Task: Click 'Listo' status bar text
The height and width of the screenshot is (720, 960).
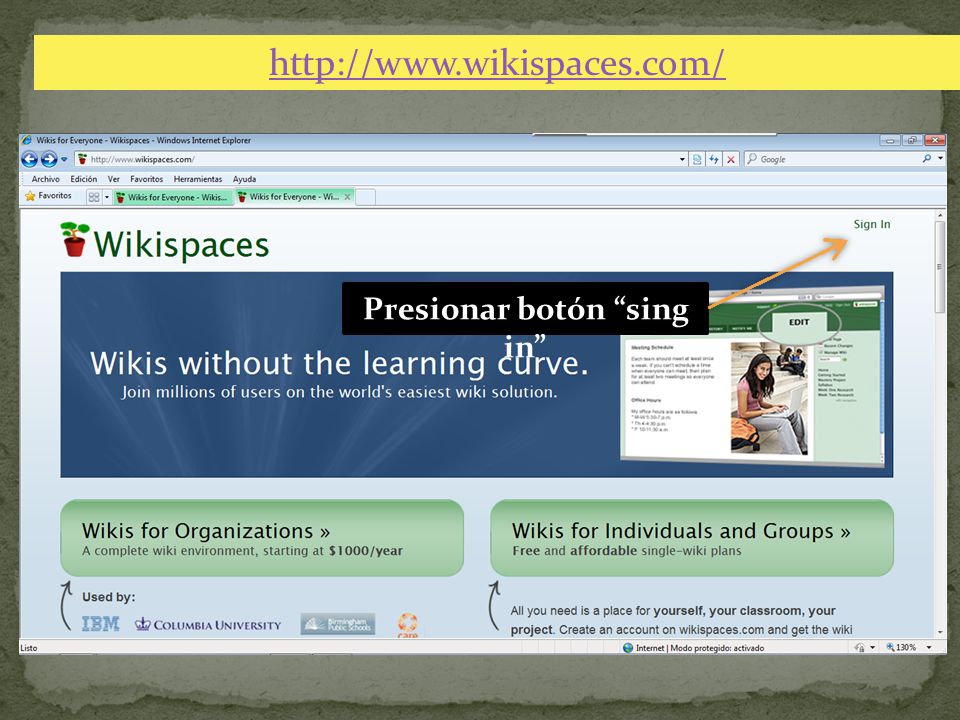Action: [29, 648]
